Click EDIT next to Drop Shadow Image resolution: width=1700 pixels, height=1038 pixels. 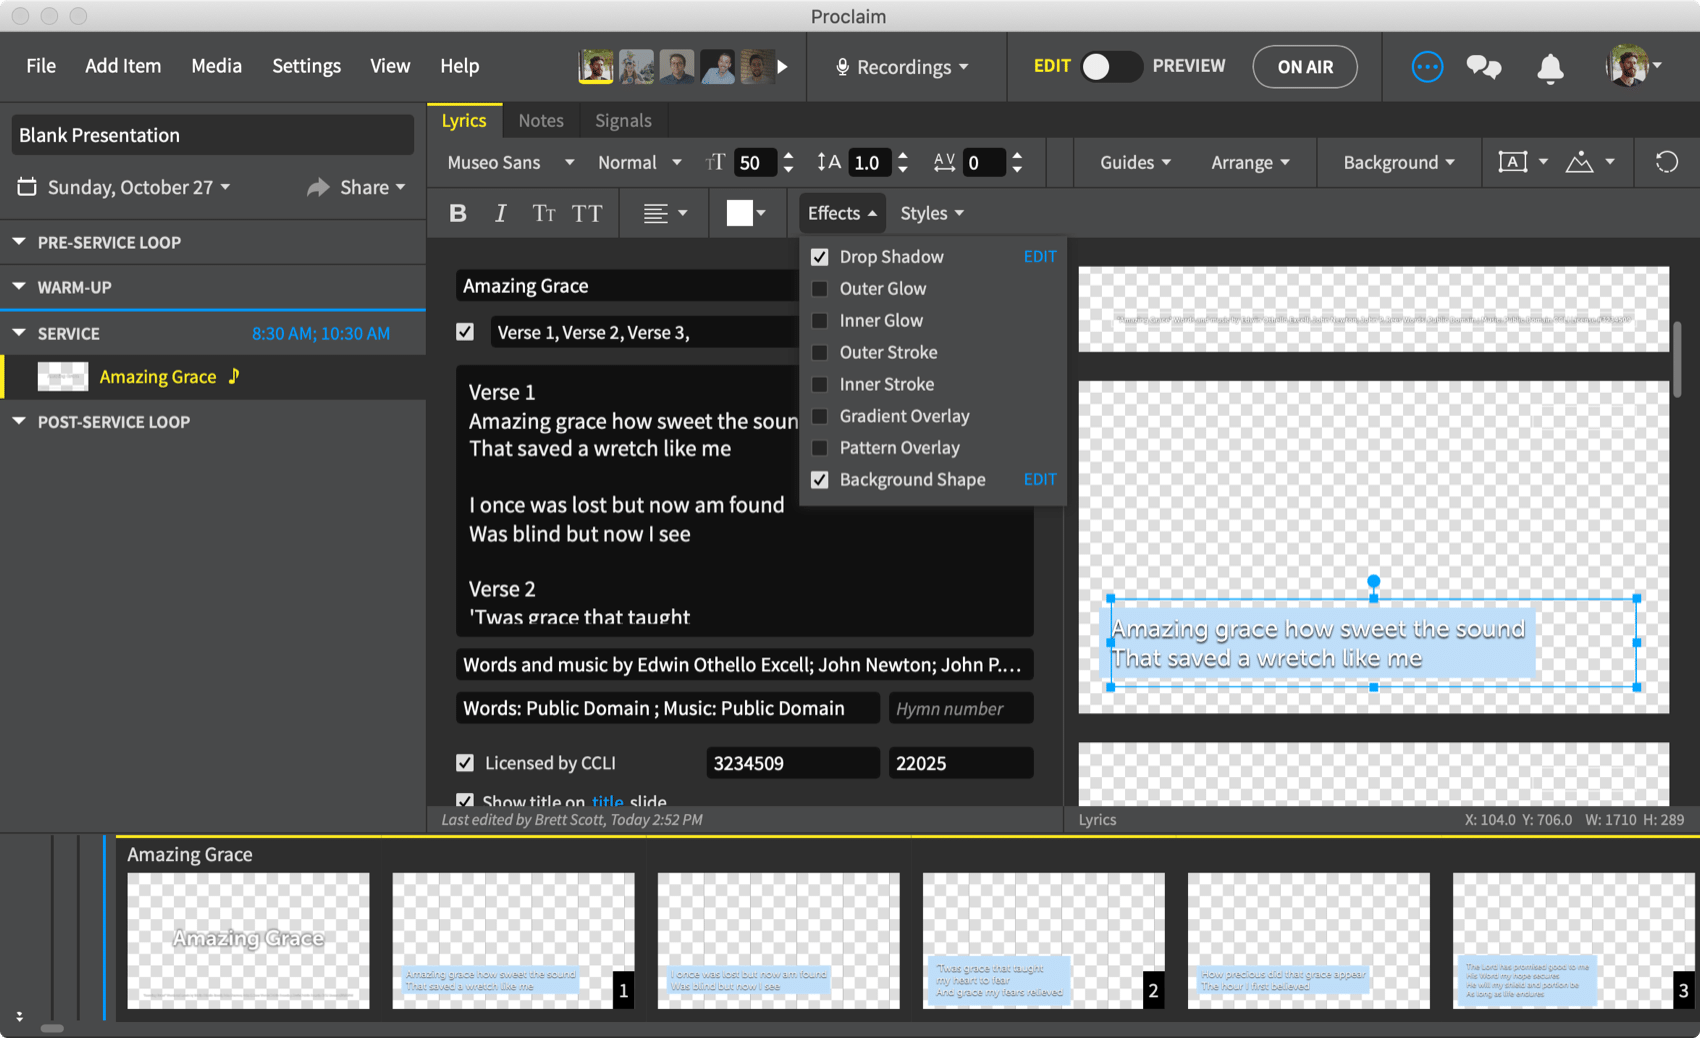1039,257
